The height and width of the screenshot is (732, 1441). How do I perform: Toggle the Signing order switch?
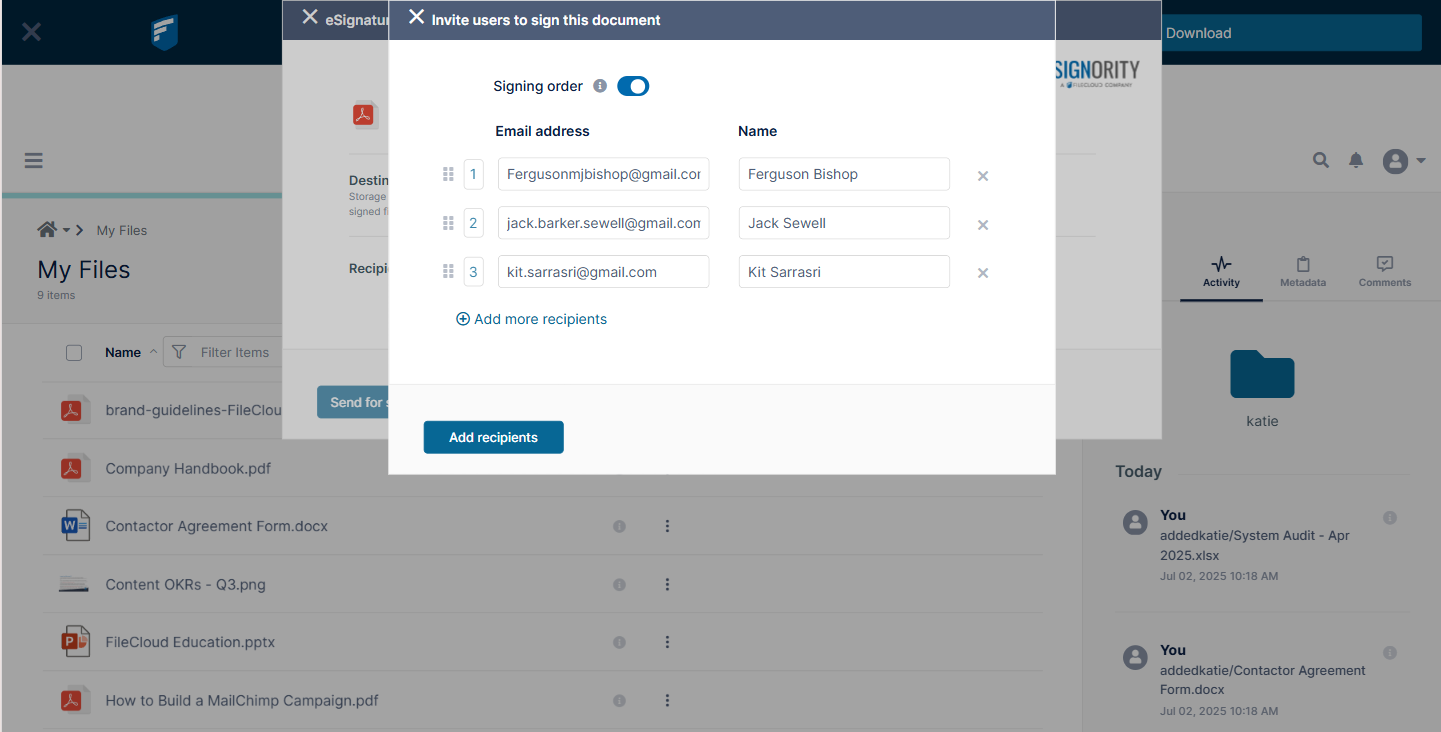click(x=633, y=86)
